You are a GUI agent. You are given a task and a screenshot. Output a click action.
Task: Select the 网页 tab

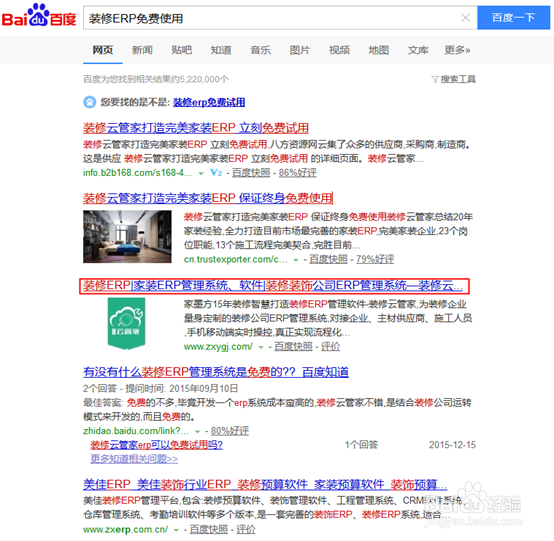103,50
